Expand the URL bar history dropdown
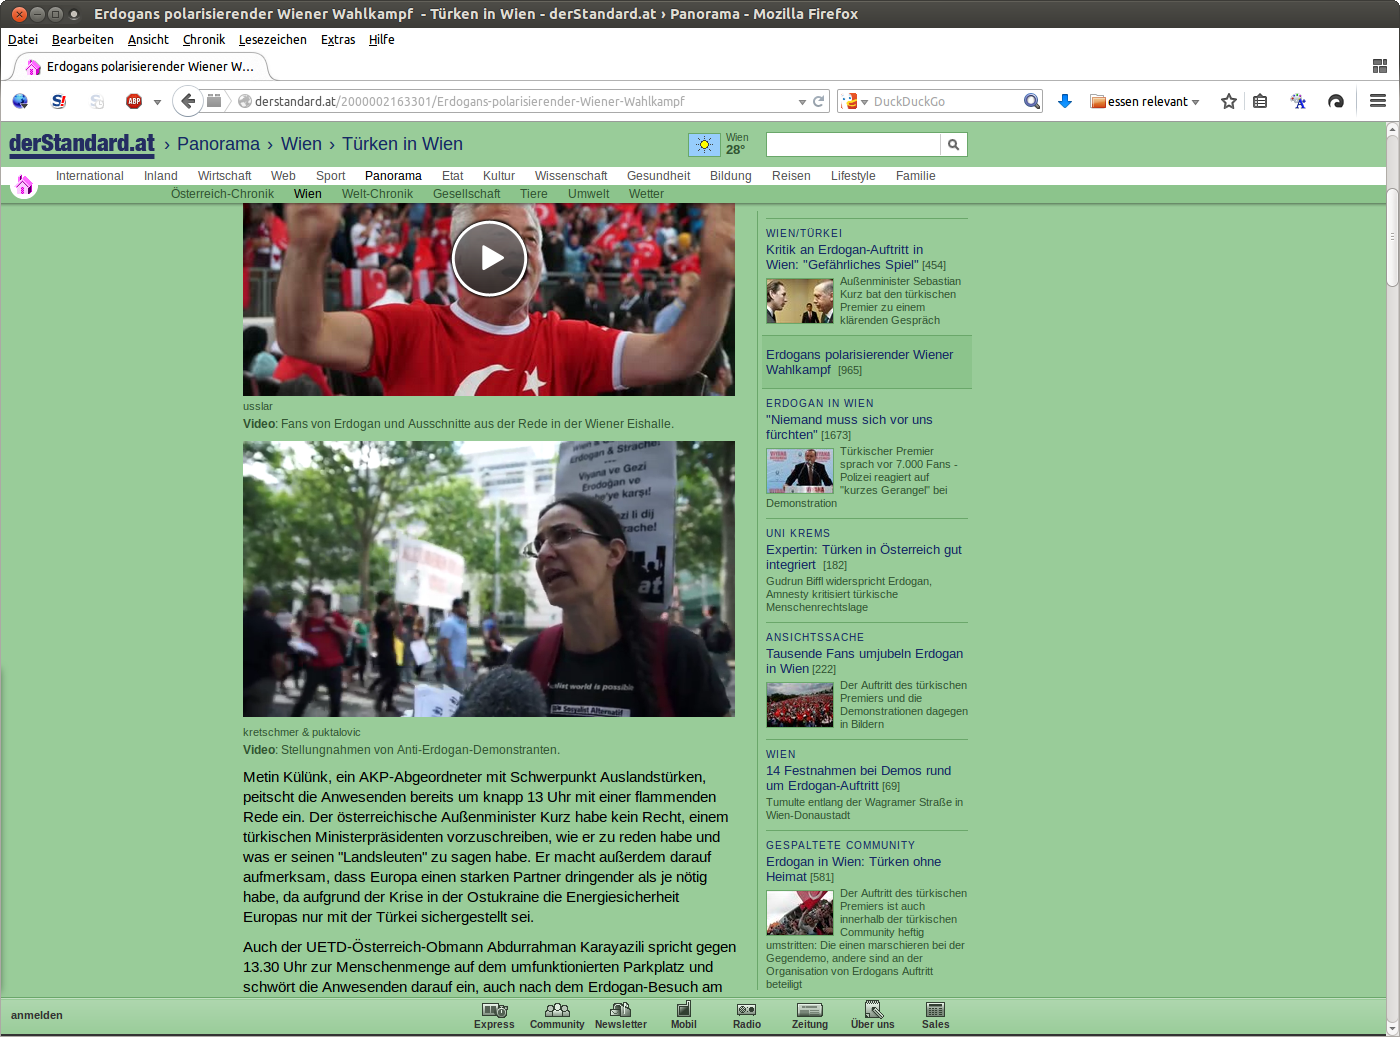Screen dimensions: 1400x1037 802,102
